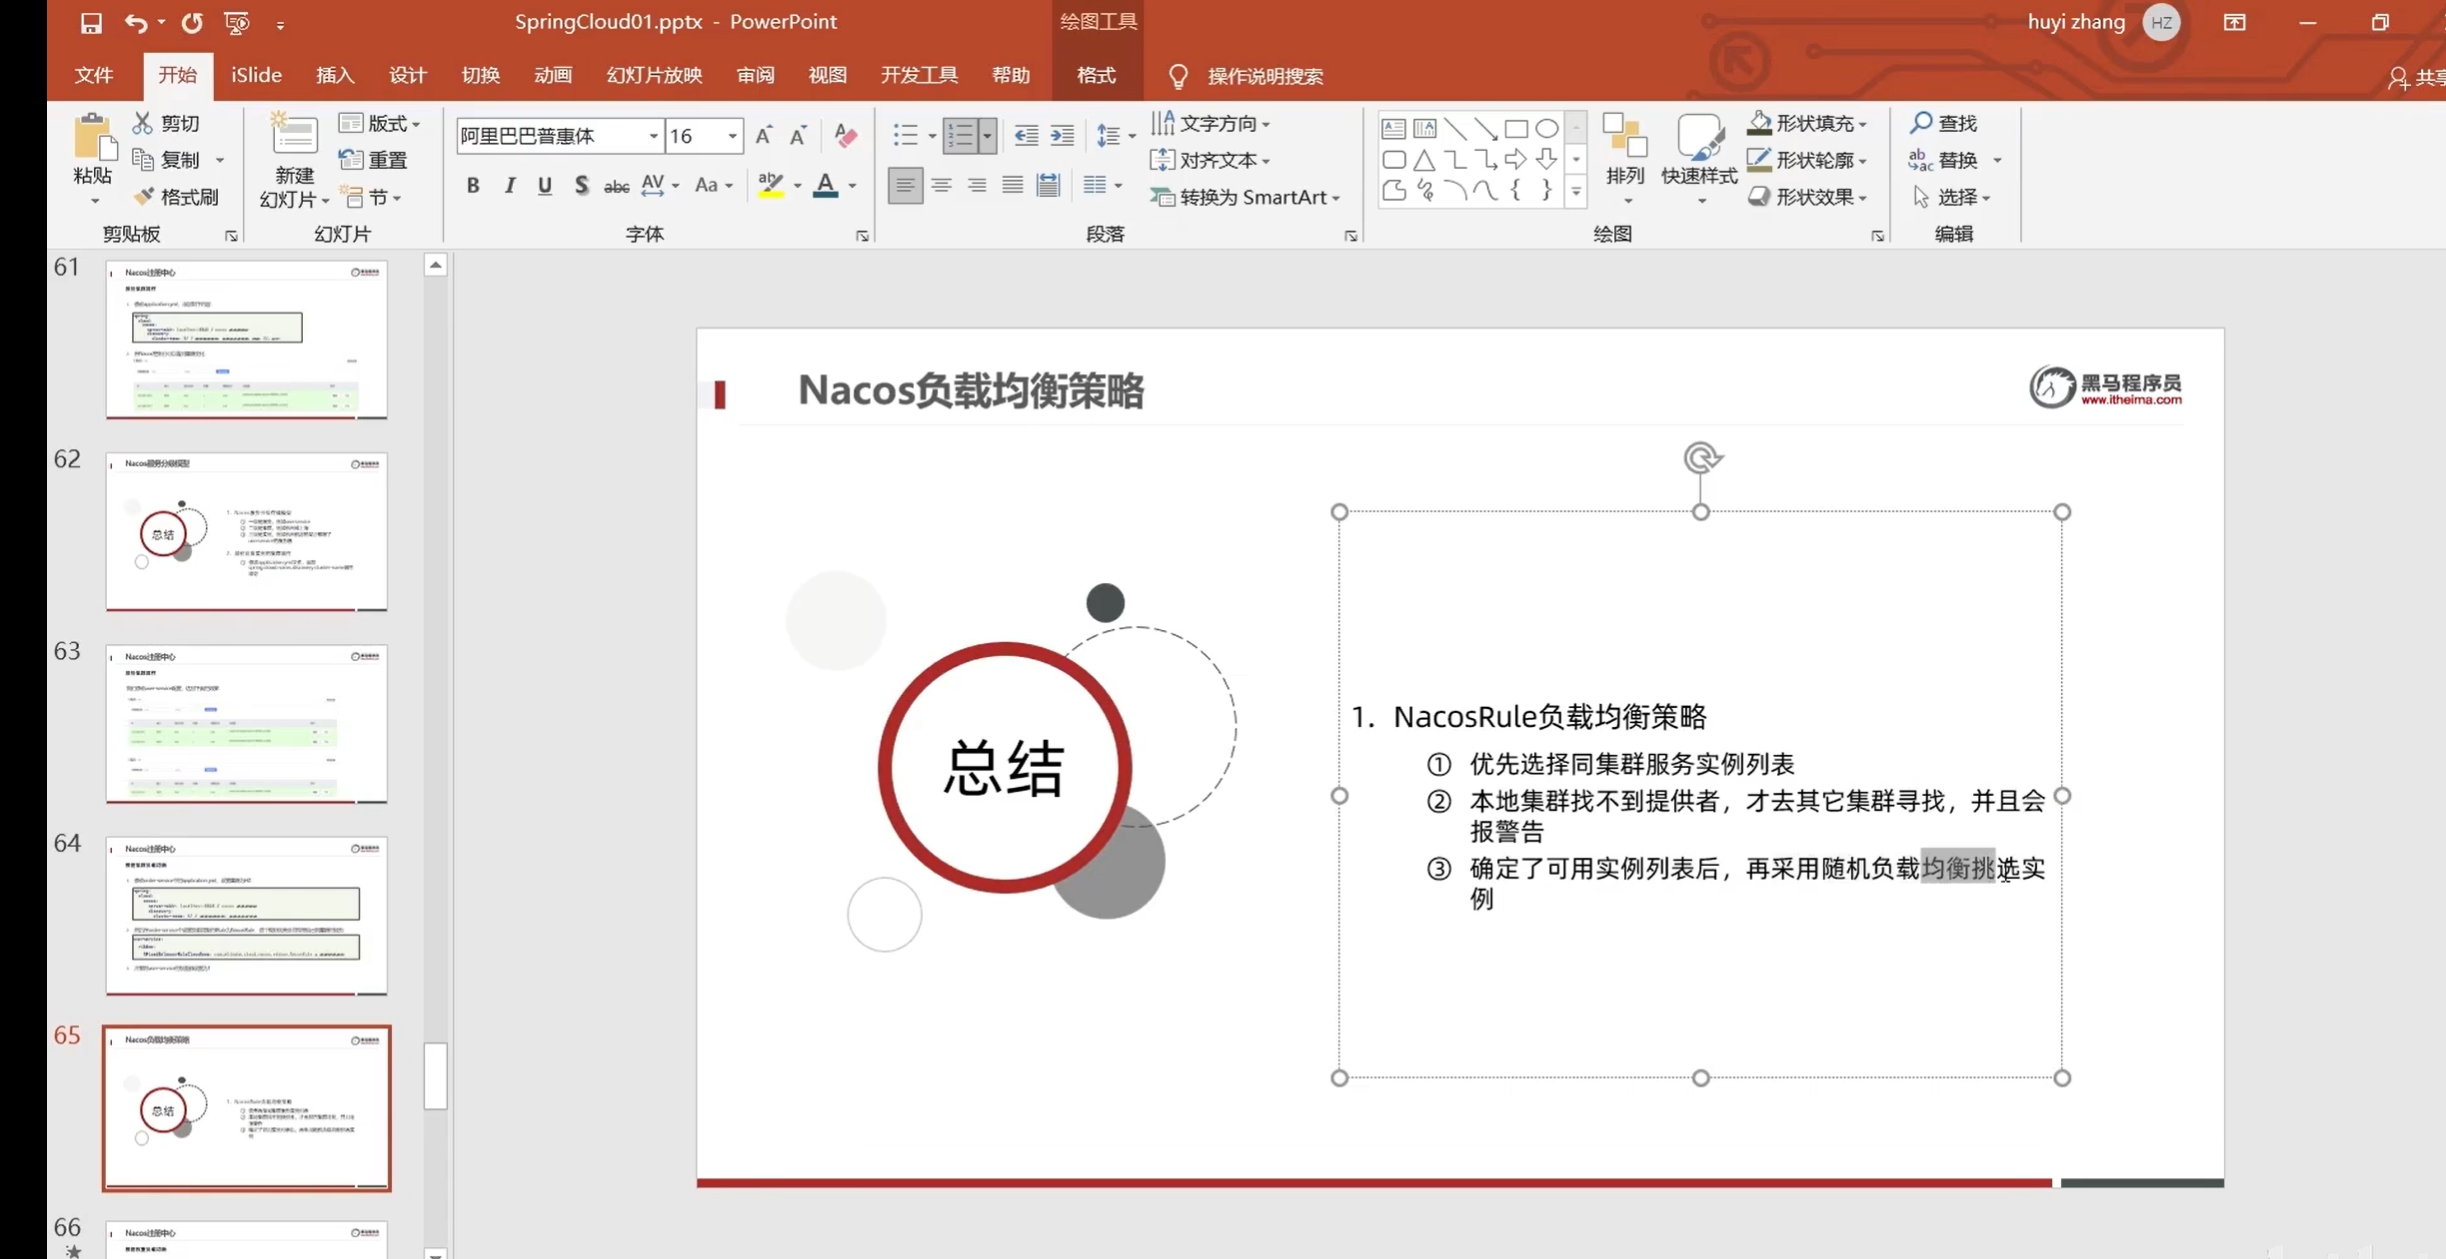This screenshot has width=2446, height=1259.
Task: Click the Clear All Formatting icon
Action: [x=845, y=136]
